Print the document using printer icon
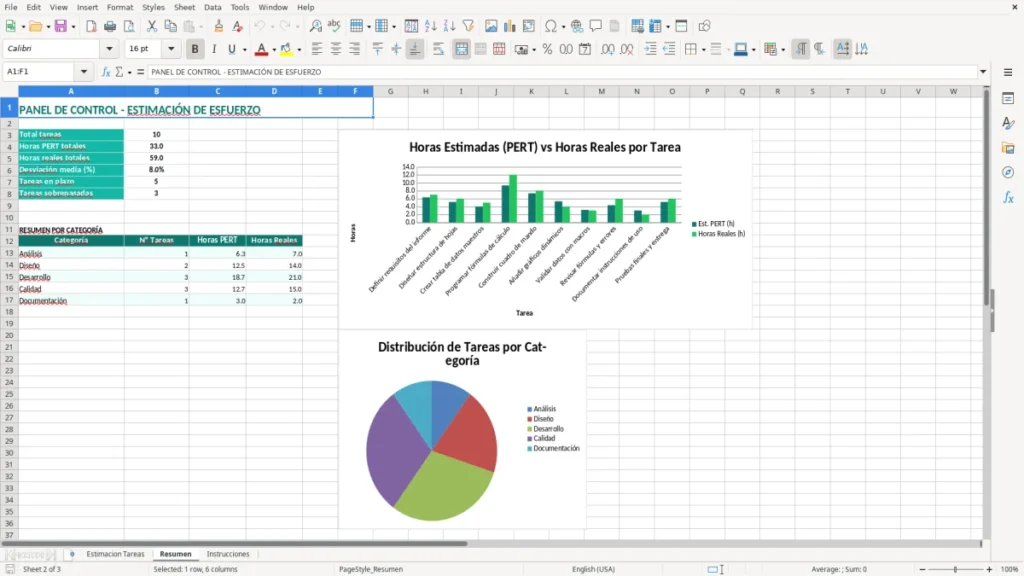Image resolution: width=1024 pixels, height=576 pixels. click(110, 26)
